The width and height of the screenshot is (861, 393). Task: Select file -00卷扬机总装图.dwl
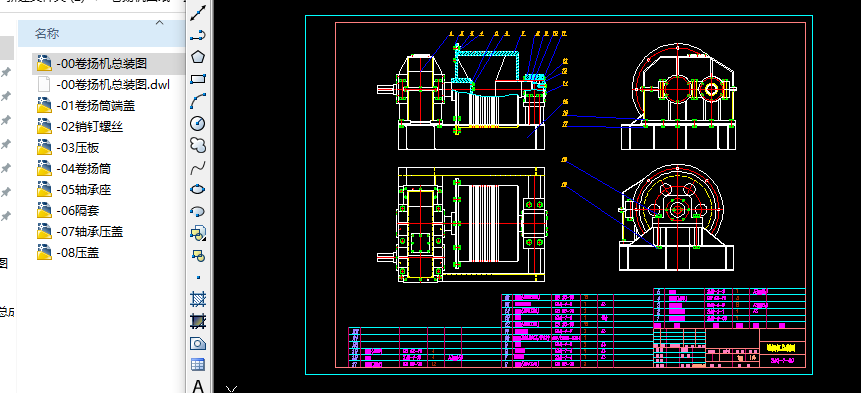click(113, 85)
